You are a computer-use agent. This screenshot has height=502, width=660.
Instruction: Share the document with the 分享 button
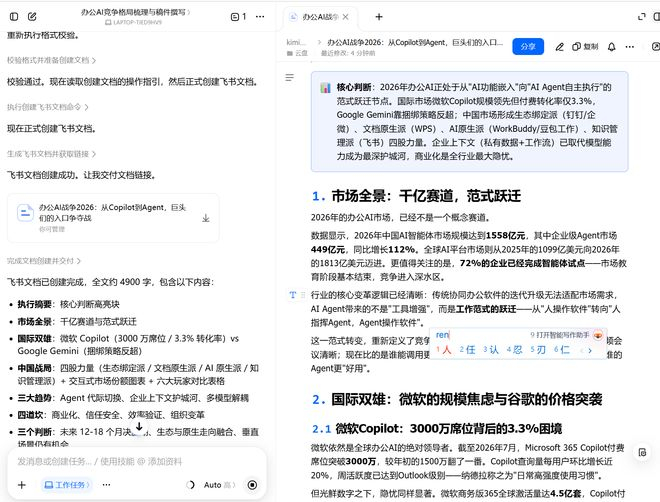[x=528, y=46]
